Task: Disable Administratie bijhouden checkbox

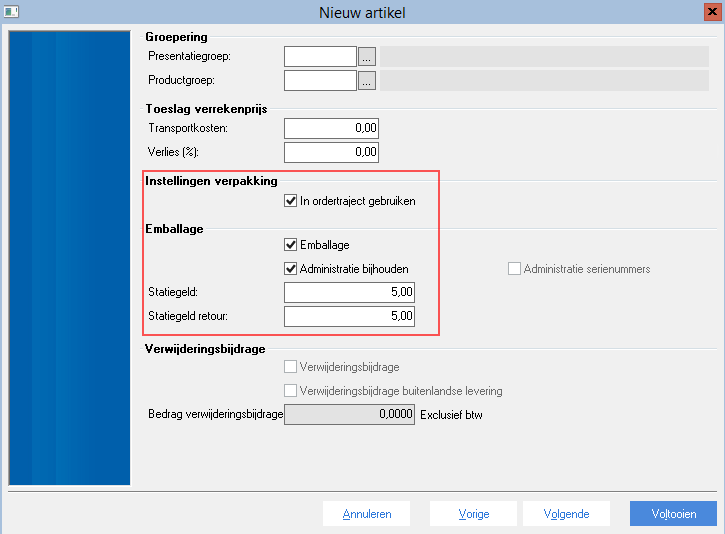Action: (290, 269)
